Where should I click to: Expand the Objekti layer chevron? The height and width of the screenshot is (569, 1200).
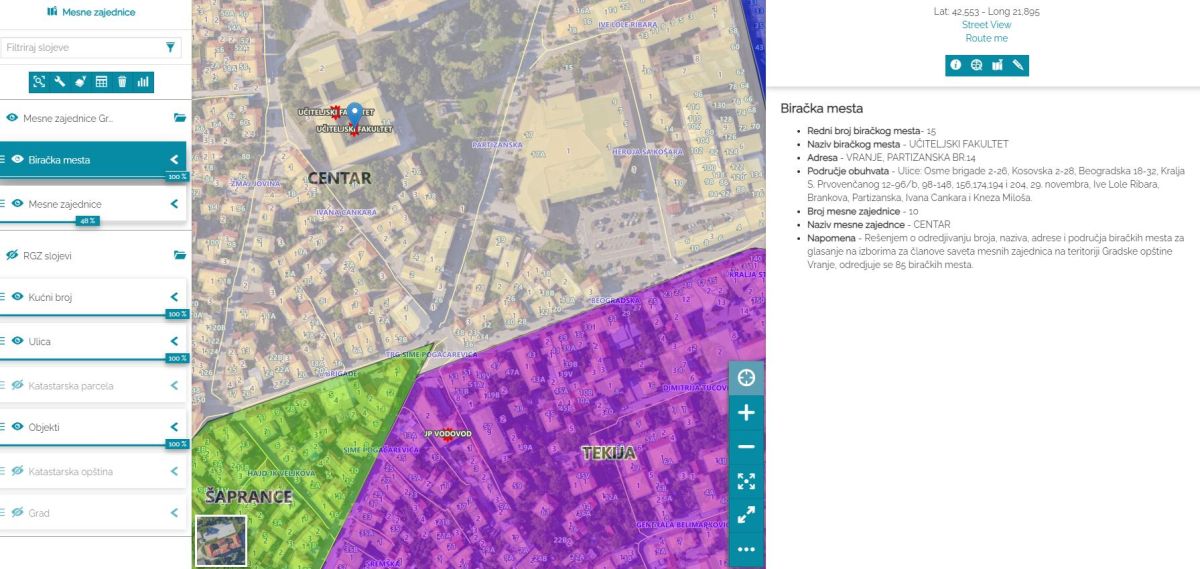(x=174, y=427)
